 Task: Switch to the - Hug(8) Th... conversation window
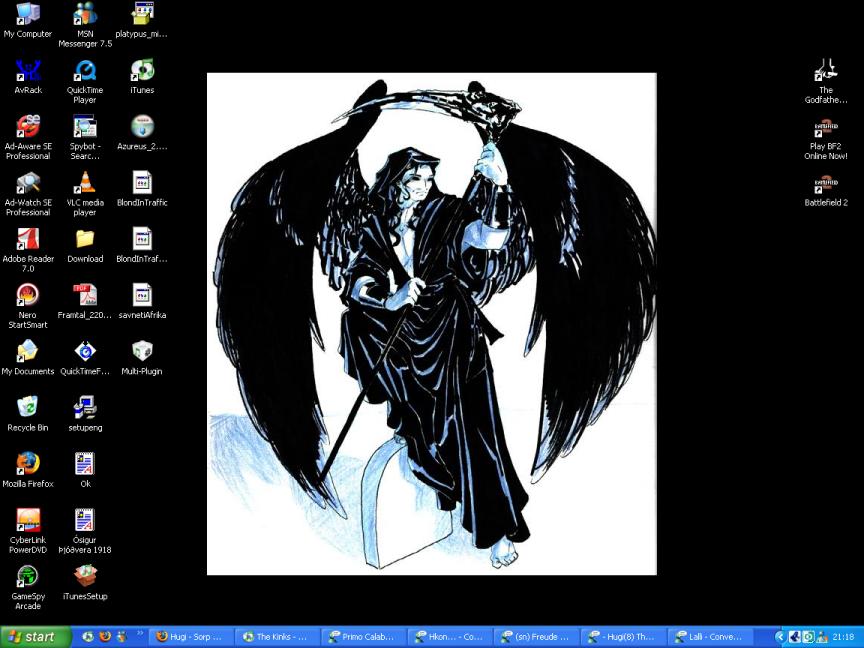622,637
